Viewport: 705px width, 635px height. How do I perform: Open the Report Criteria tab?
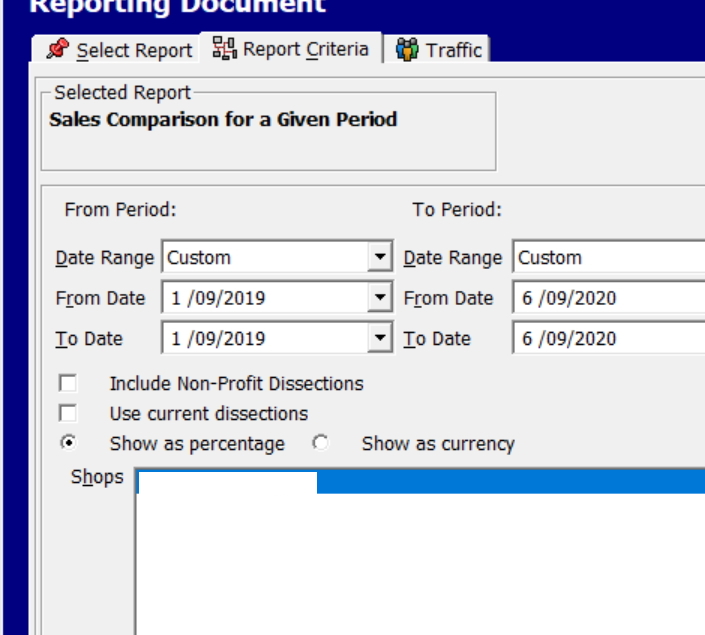[x=291, y=48]
